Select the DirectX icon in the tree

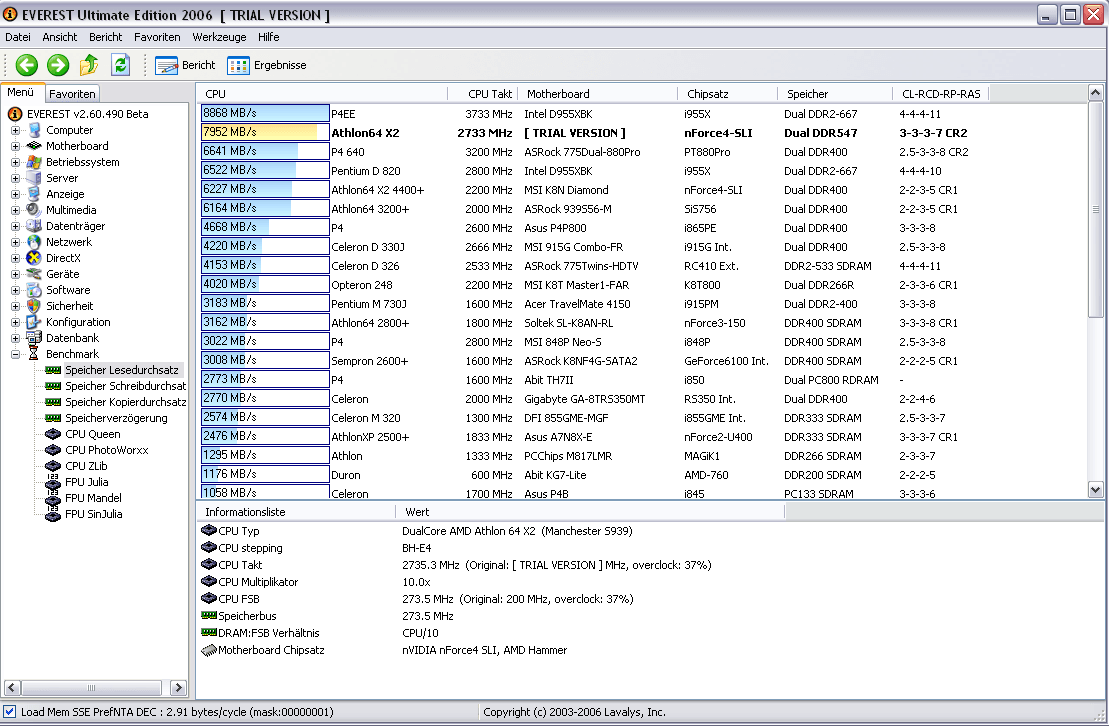click(34, 258)
